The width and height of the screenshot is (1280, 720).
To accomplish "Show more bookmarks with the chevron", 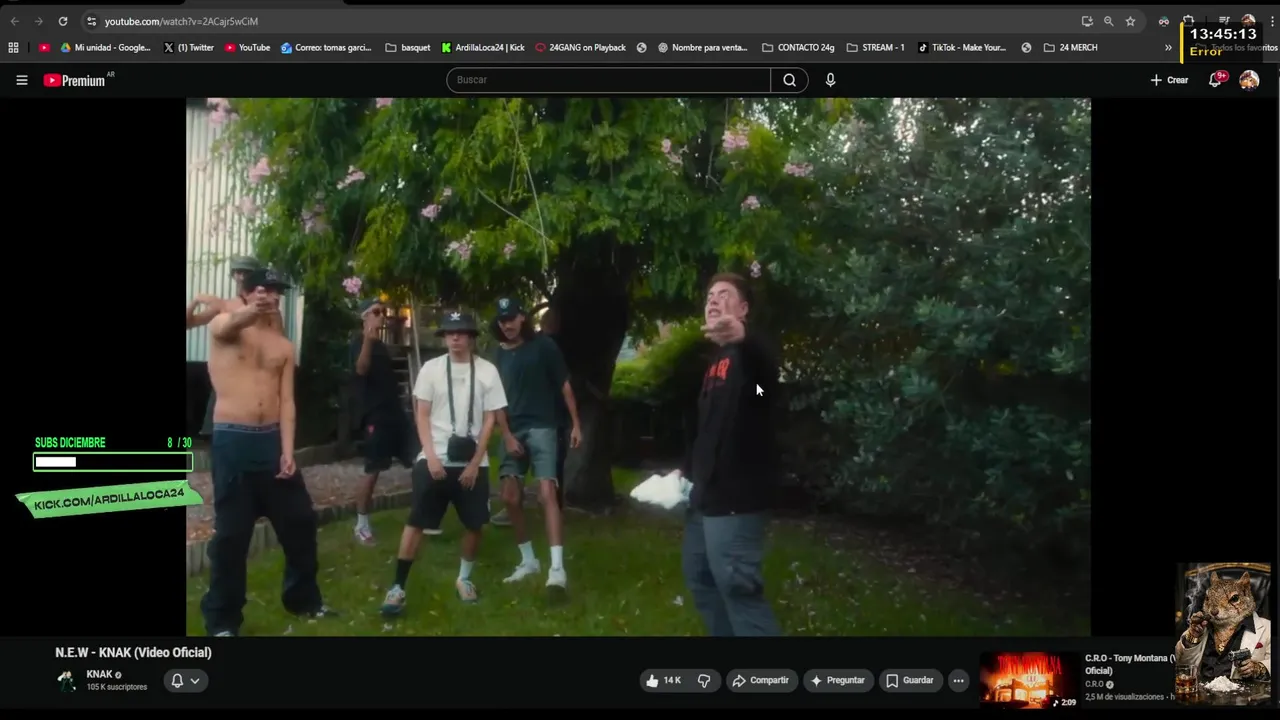I will [1168, 47].
